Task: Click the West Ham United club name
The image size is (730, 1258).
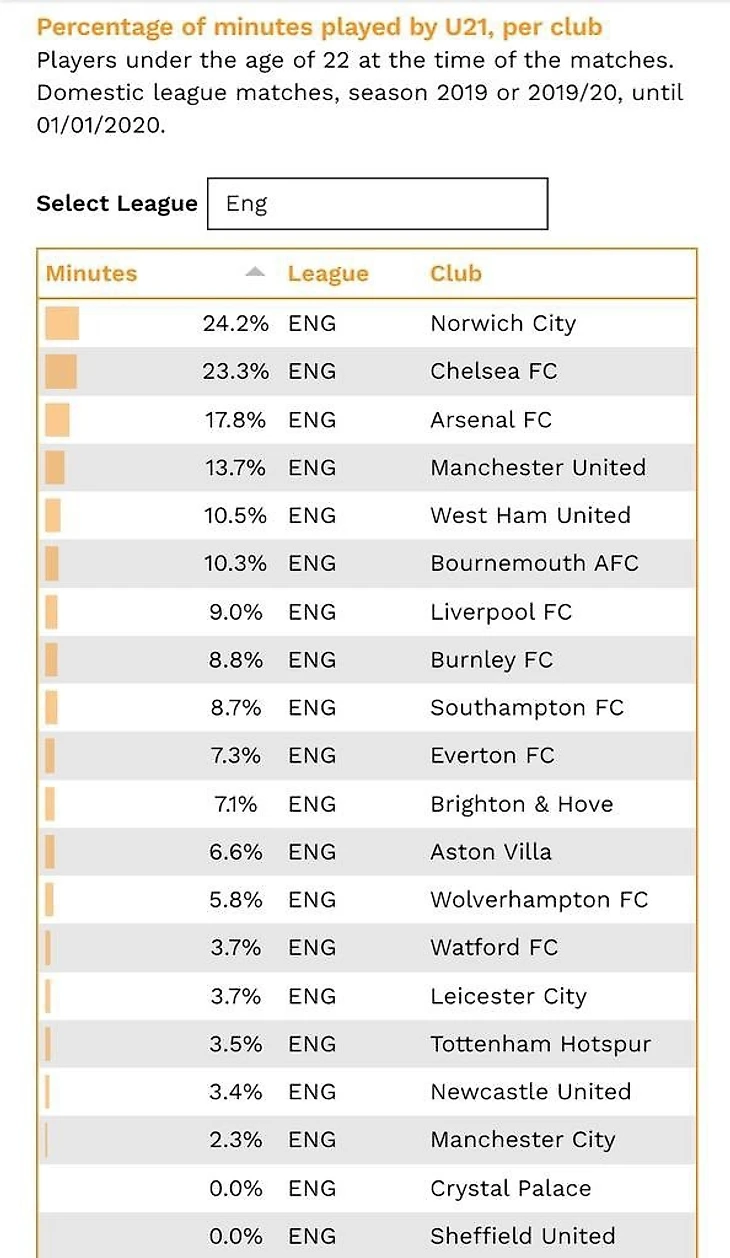Action: pyautogui.click(x=530, y=516)
